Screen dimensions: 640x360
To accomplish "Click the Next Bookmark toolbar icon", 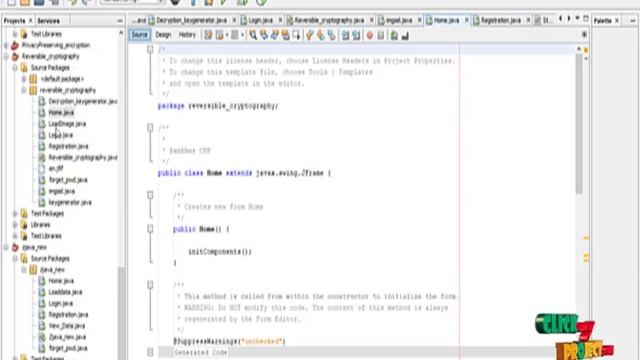I will click(x=320, y=36).
